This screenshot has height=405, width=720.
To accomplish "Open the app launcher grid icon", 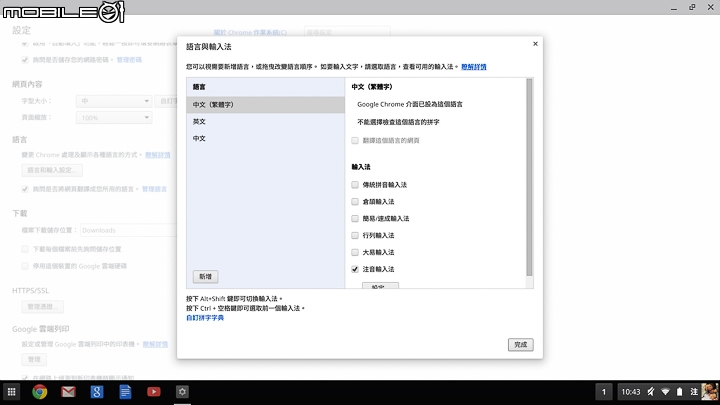I will click(11, 392).
